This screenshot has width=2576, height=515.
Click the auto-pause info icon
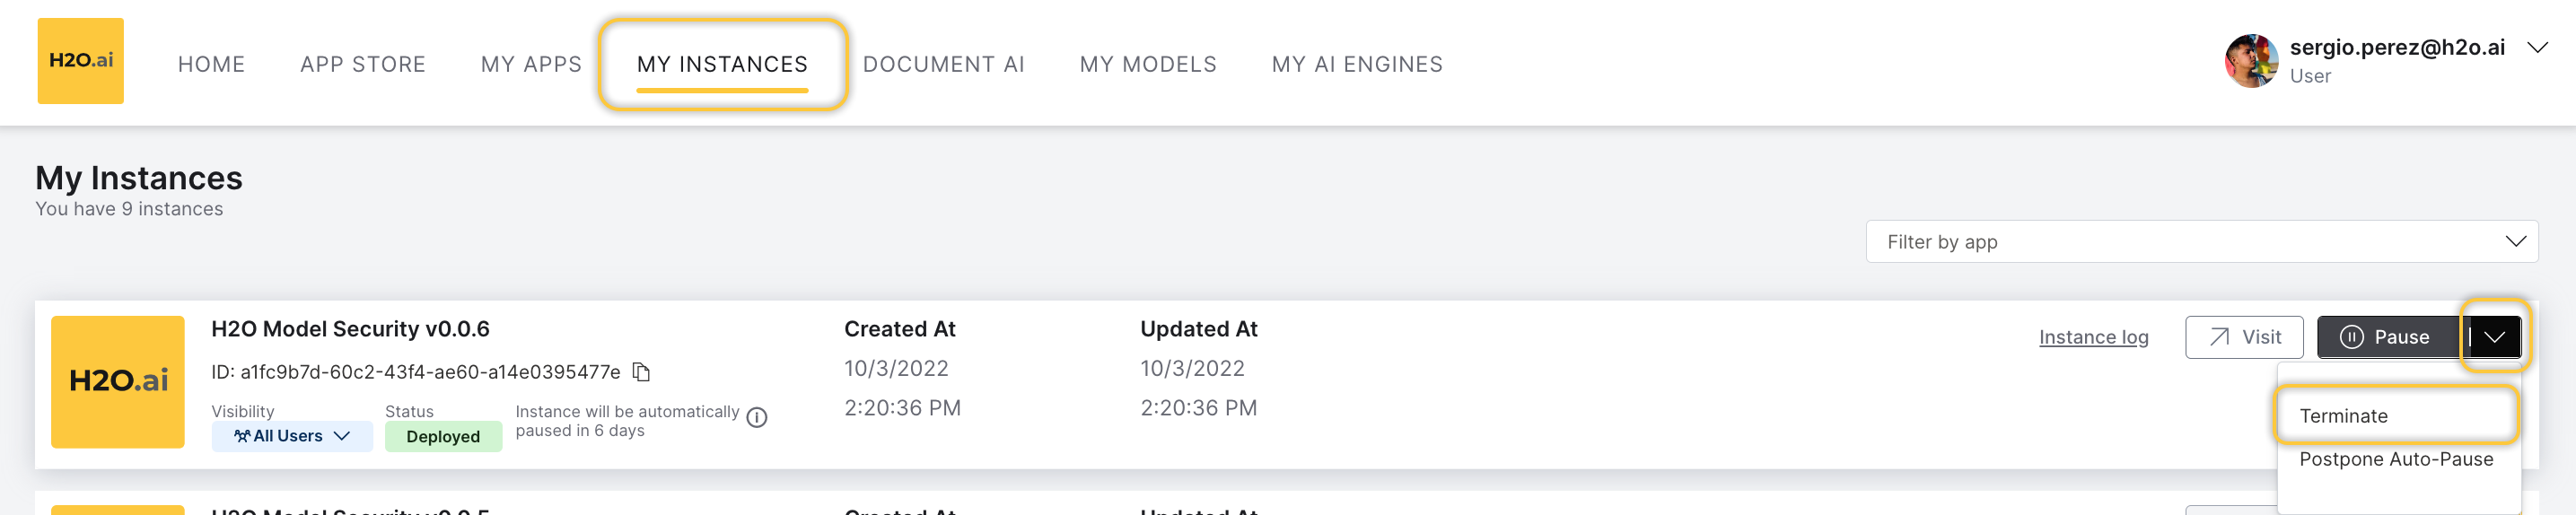pyautogui.click(x=757, y=418)
